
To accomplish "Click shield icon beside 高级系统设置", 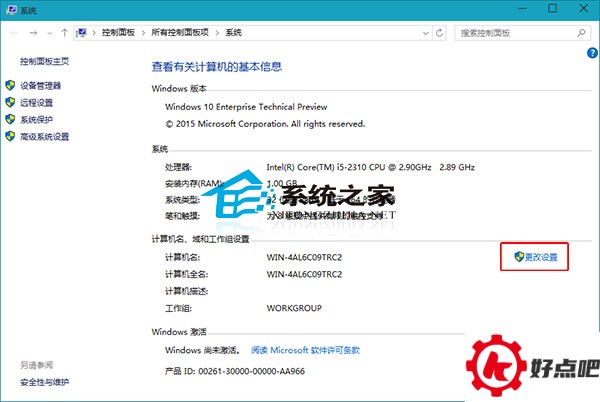I will 10,136.
